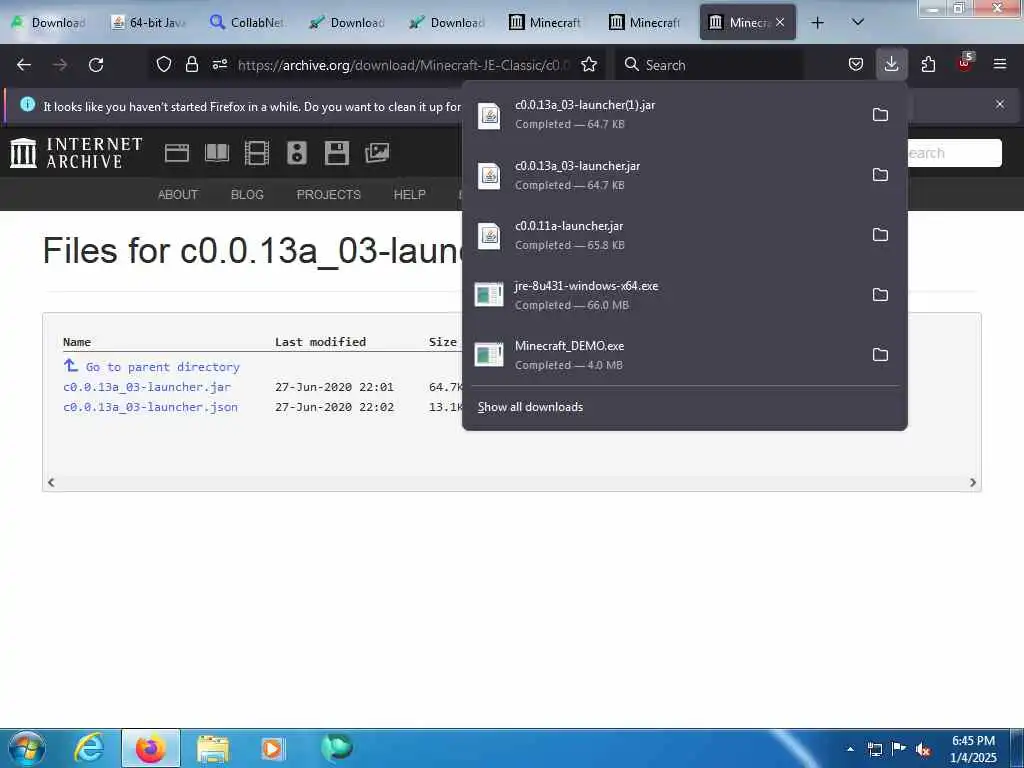Click the Internet Archive search field
Image resolution: width=1024 pixels, height=768 pixels.
pos(953,153)
